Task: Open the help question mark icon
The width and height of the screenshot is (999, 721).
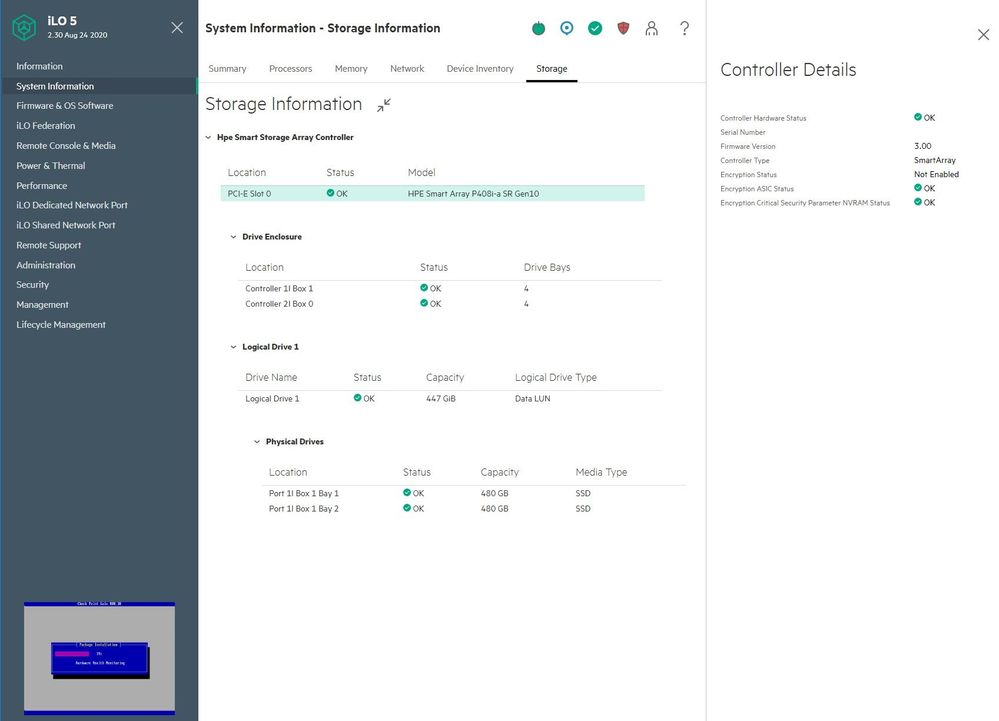Action: point(684,29)
